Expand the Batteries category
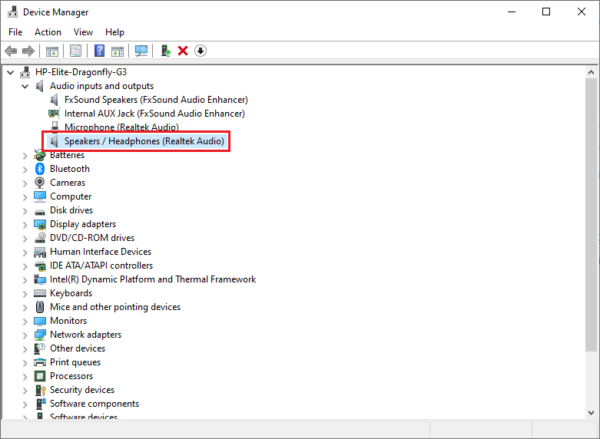The width and height of the screenshot is (600, 439). (25, 155)
